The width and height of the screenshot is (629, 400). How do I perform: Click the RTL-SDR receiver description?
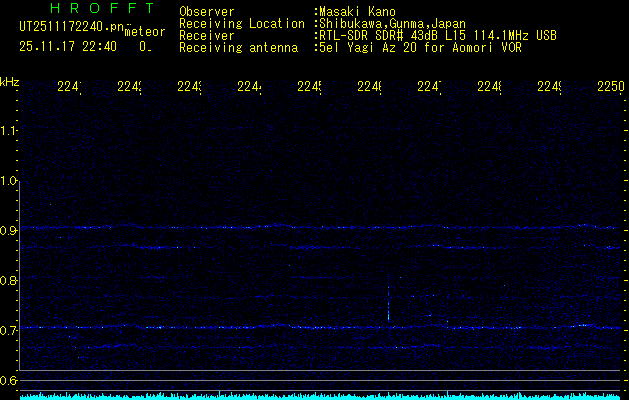click(x=438, y=35)
